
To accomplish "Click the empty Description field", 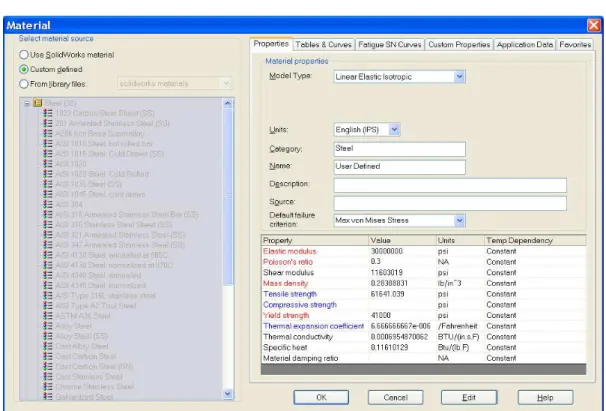I will point(450,185).
